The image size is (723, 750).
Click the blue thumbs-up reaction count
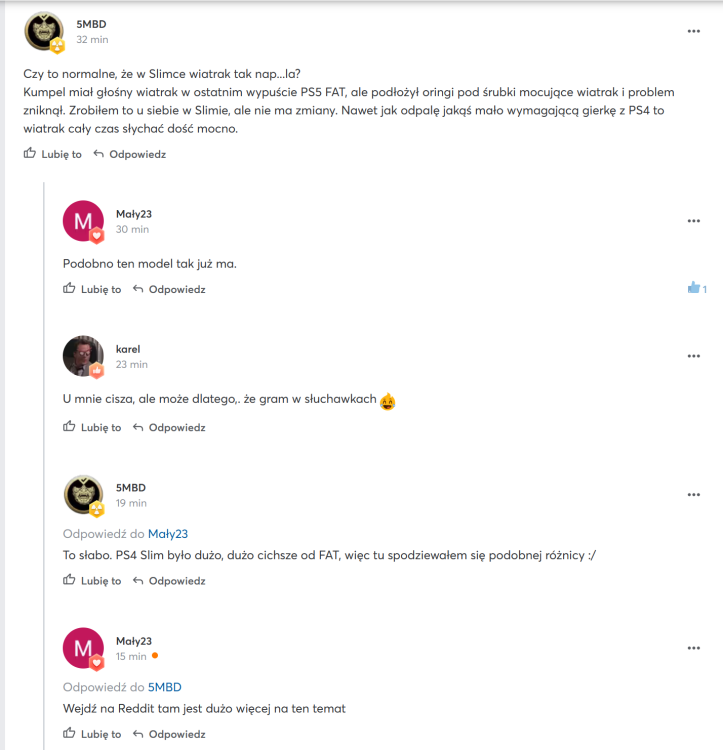(696, 288)
